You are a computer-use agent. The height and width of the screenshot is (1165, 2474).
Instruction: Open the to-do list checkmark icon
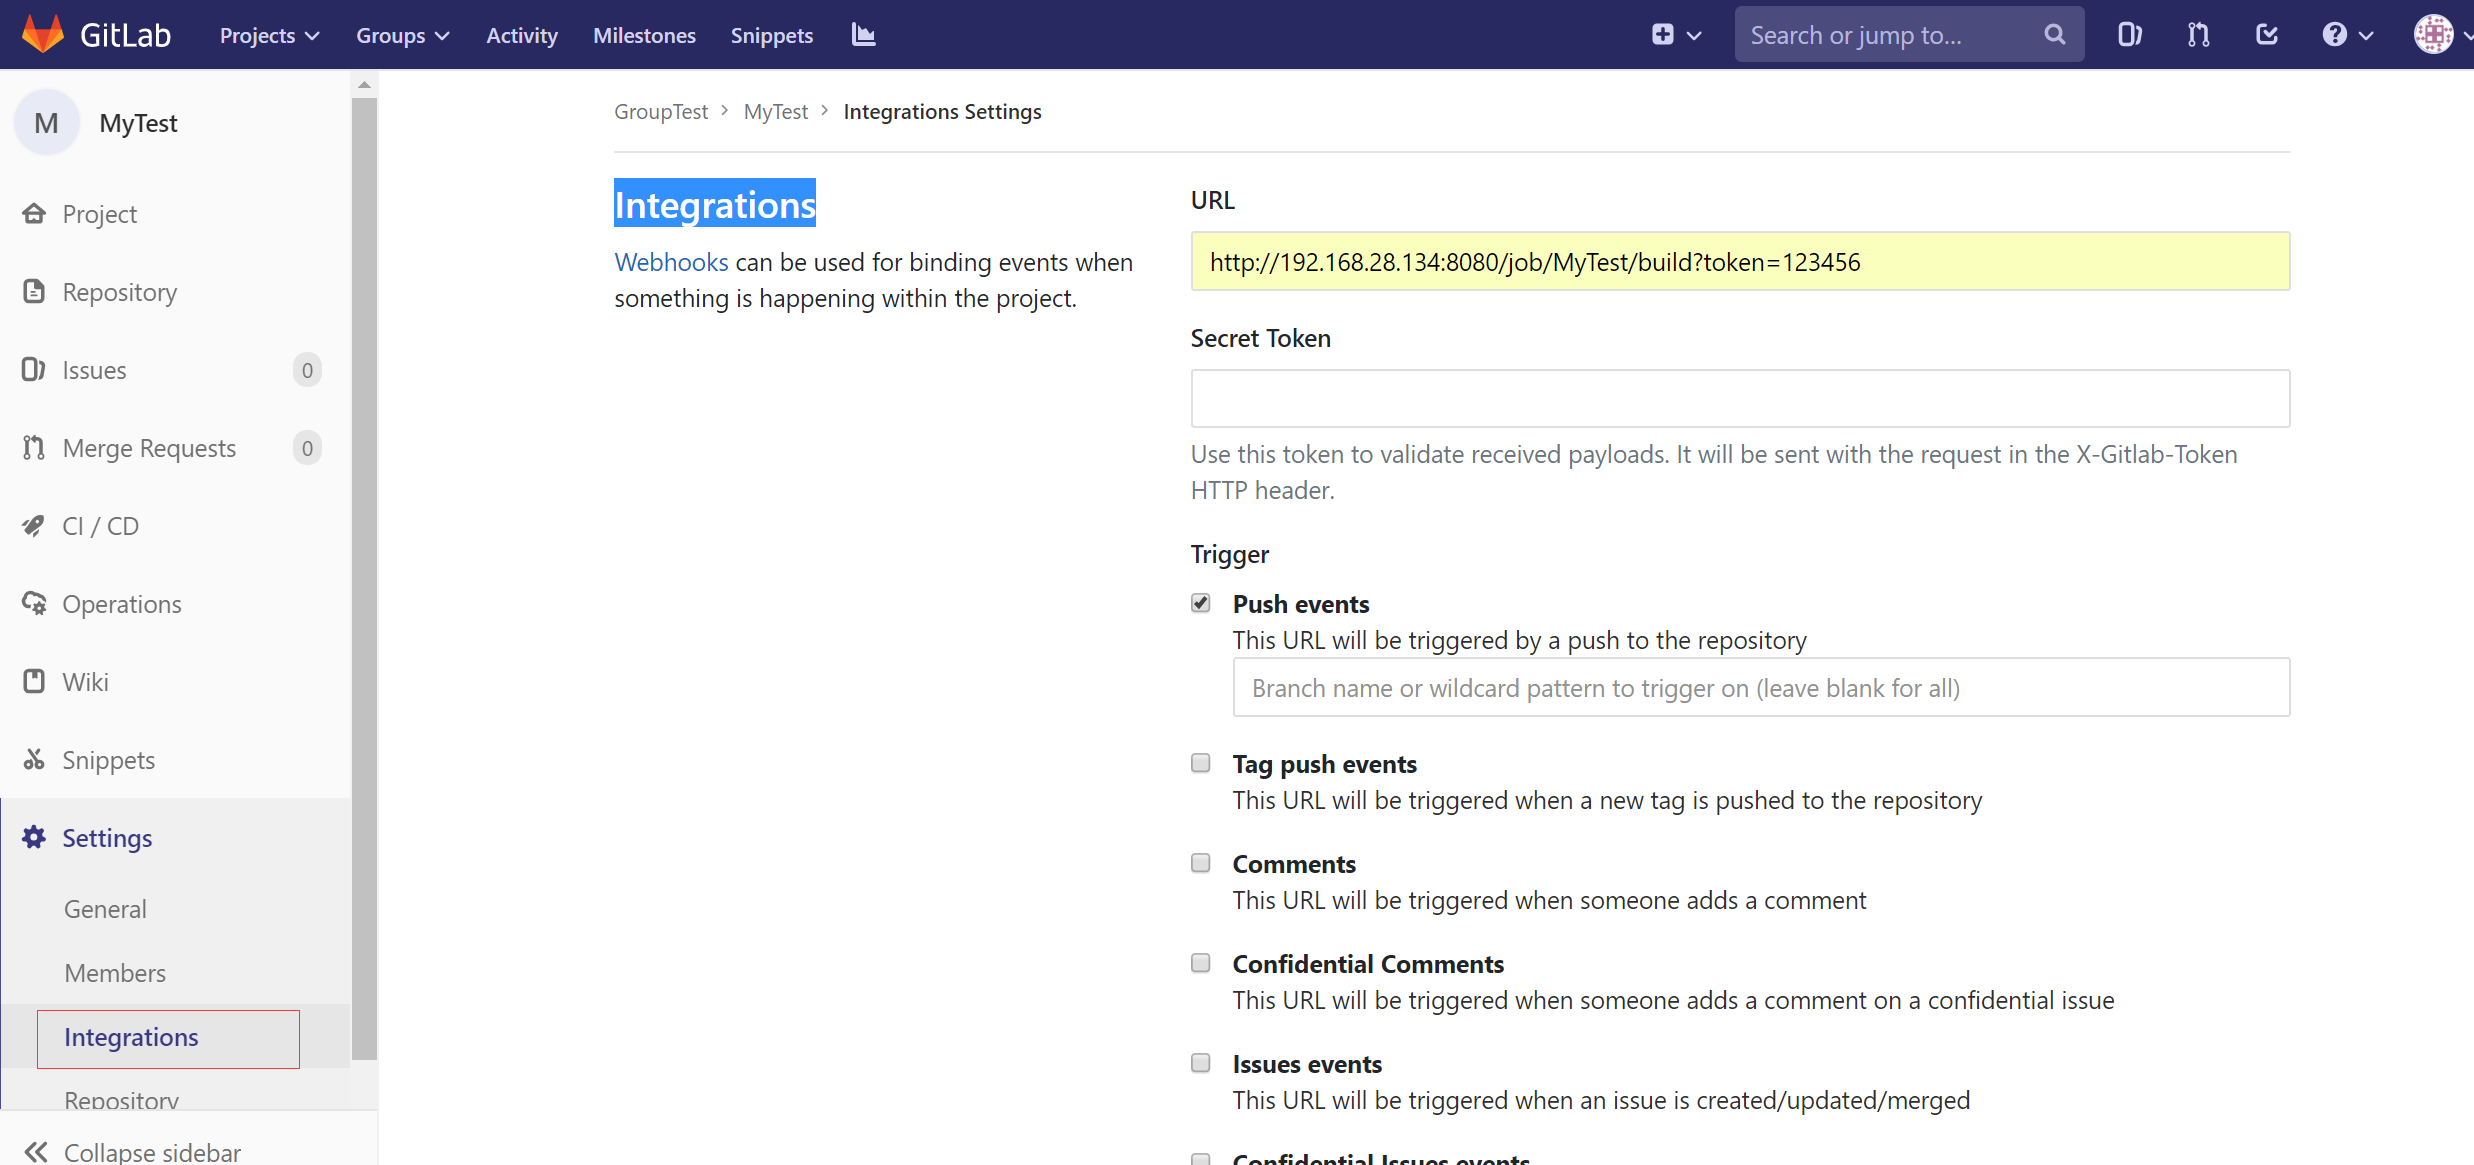pos(2267,35)
